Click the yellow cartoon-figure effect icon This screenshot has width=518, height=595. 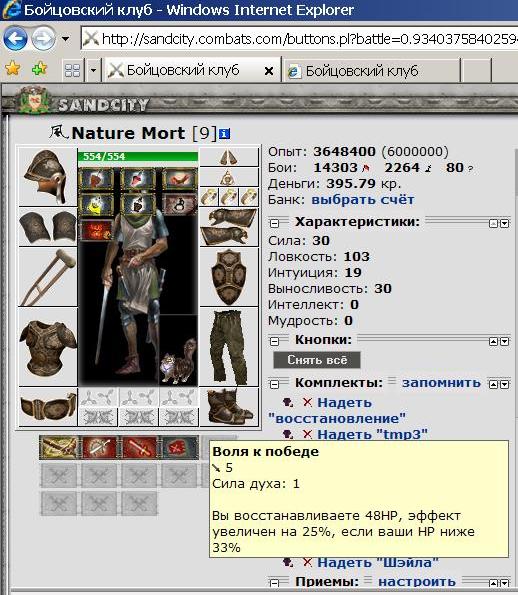pos(96,205)
